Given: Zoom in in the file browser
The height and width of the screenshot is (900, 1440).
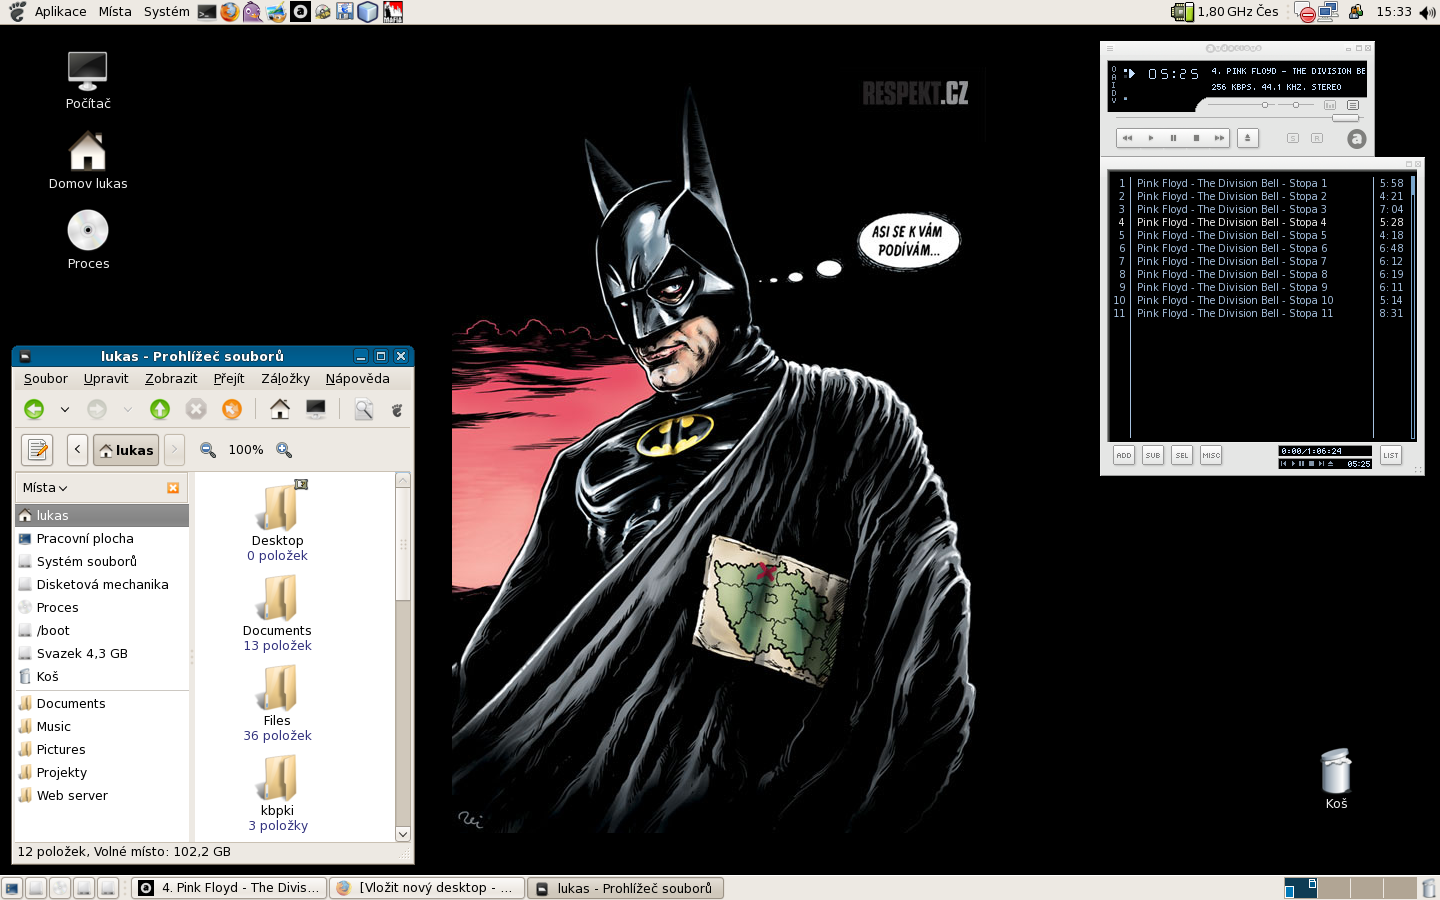Looking at the screenshot, I should click(x=284, y=450).
